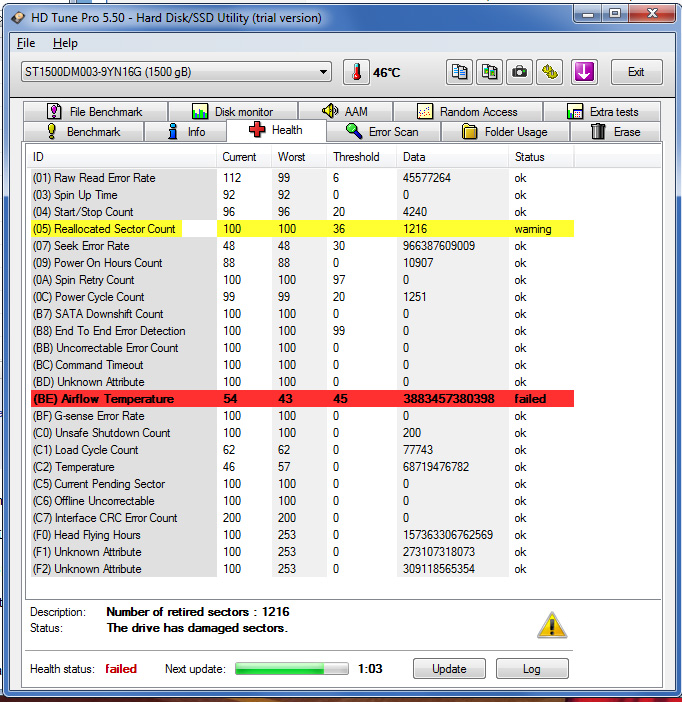
Task: Select the (F1) Unknown Attribute row
Action: [x=302, y=552]
